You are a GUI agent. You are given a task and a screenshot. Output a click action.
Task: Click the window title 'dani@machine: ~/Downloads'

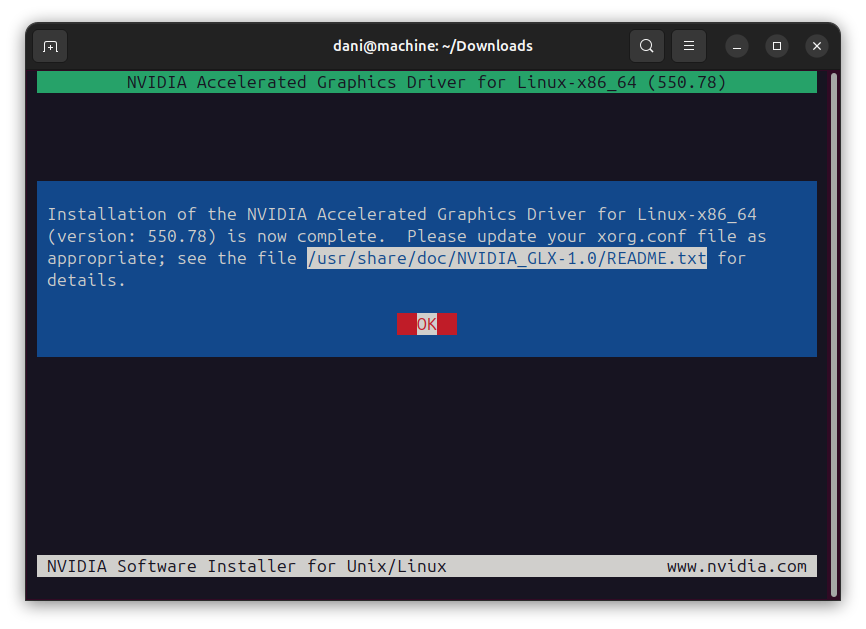tap(432, 46)
